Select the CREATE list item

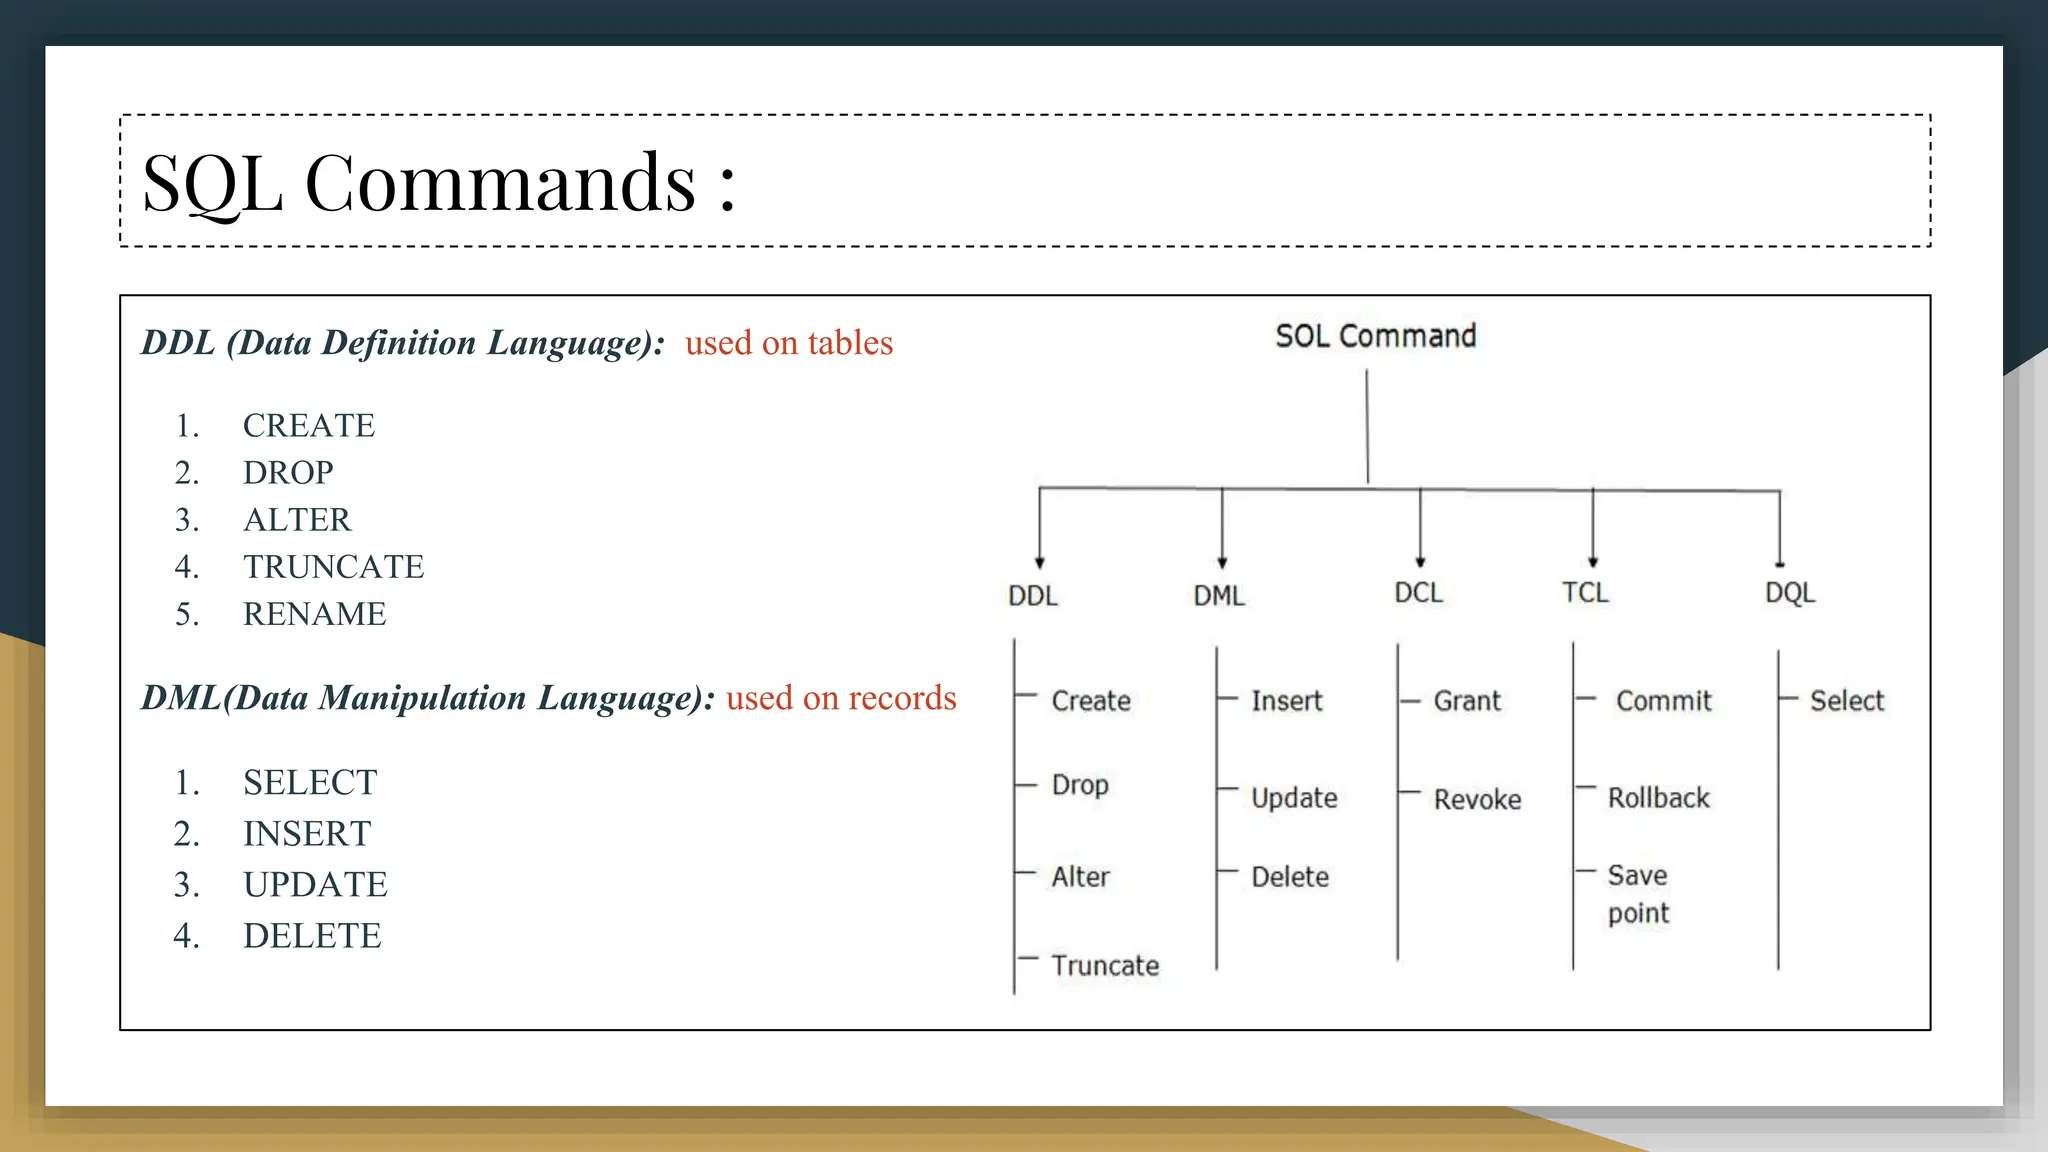coord(308,426)
